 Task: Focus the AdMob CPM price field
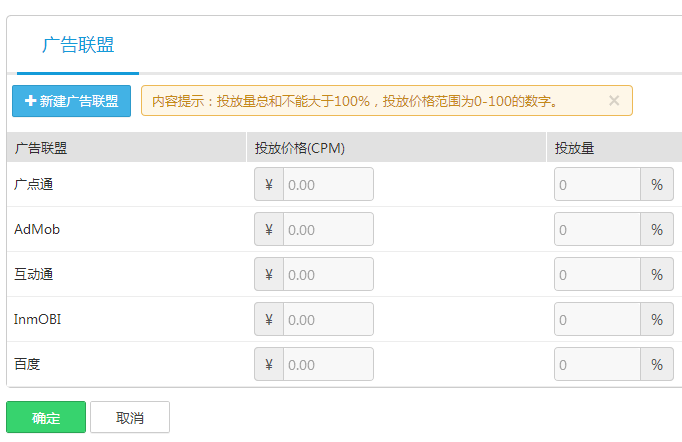click(328, 229)
